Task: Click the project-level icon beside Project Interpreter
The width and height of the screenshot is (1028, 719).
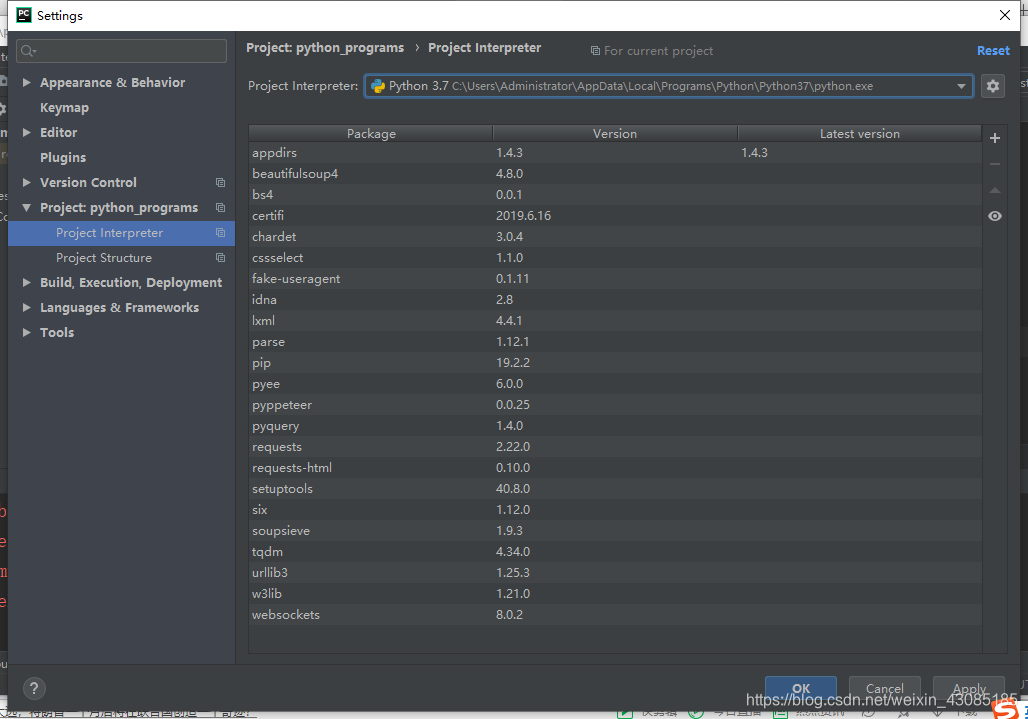Action: pyautogui.click(x=220, y=233)
